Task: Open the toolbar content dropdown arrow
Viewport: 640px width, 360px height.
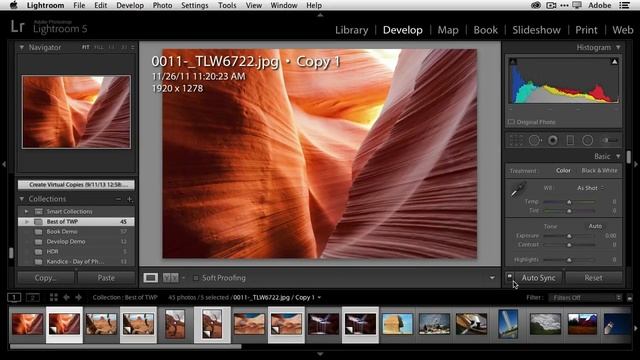Action: click(x=492, y=278)
